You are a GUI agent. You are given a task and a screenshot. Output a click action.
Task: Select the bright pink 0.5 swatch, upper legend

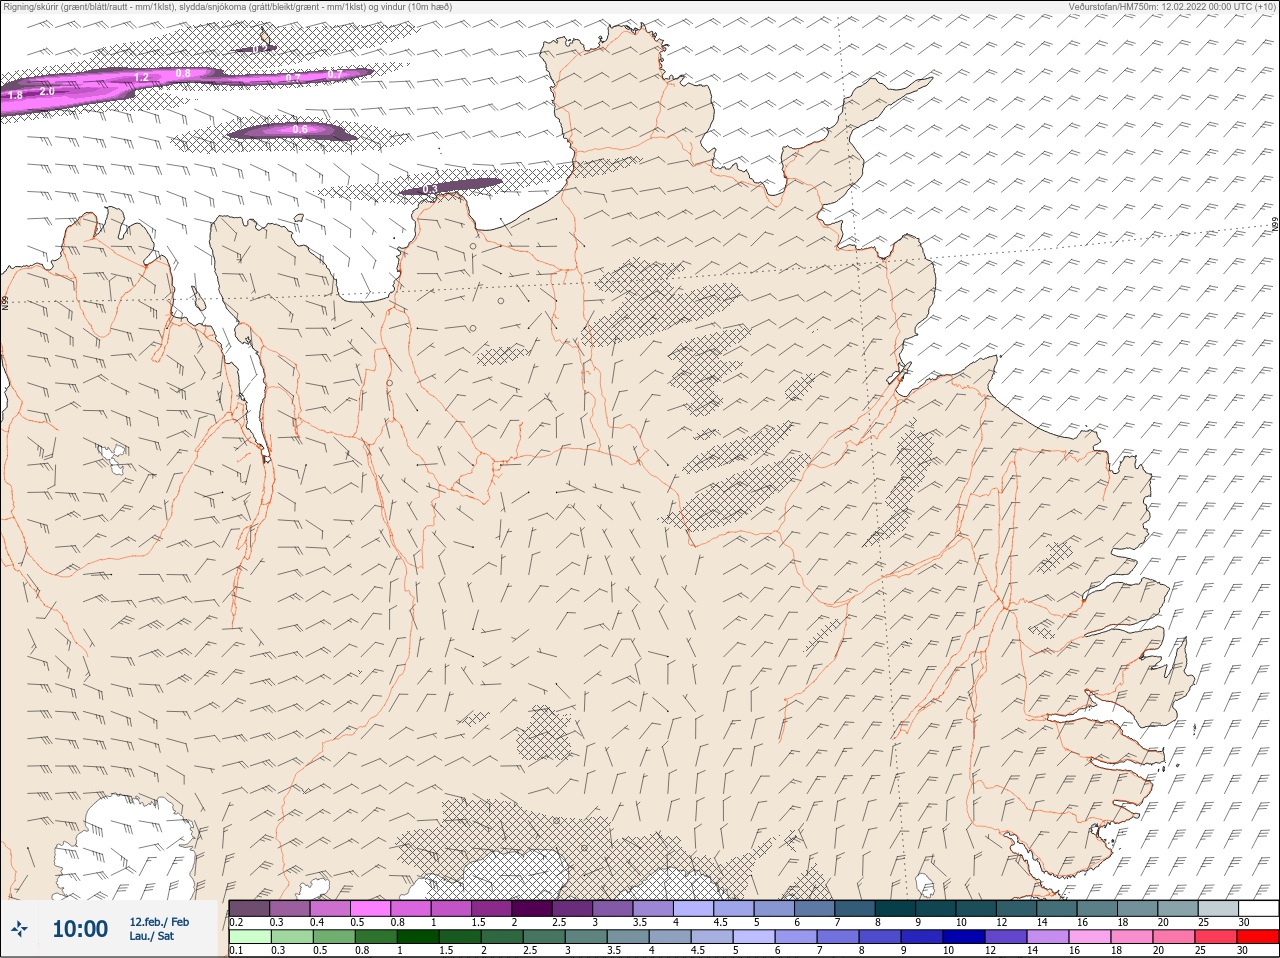pyautogui.click(x=370, y=908)
